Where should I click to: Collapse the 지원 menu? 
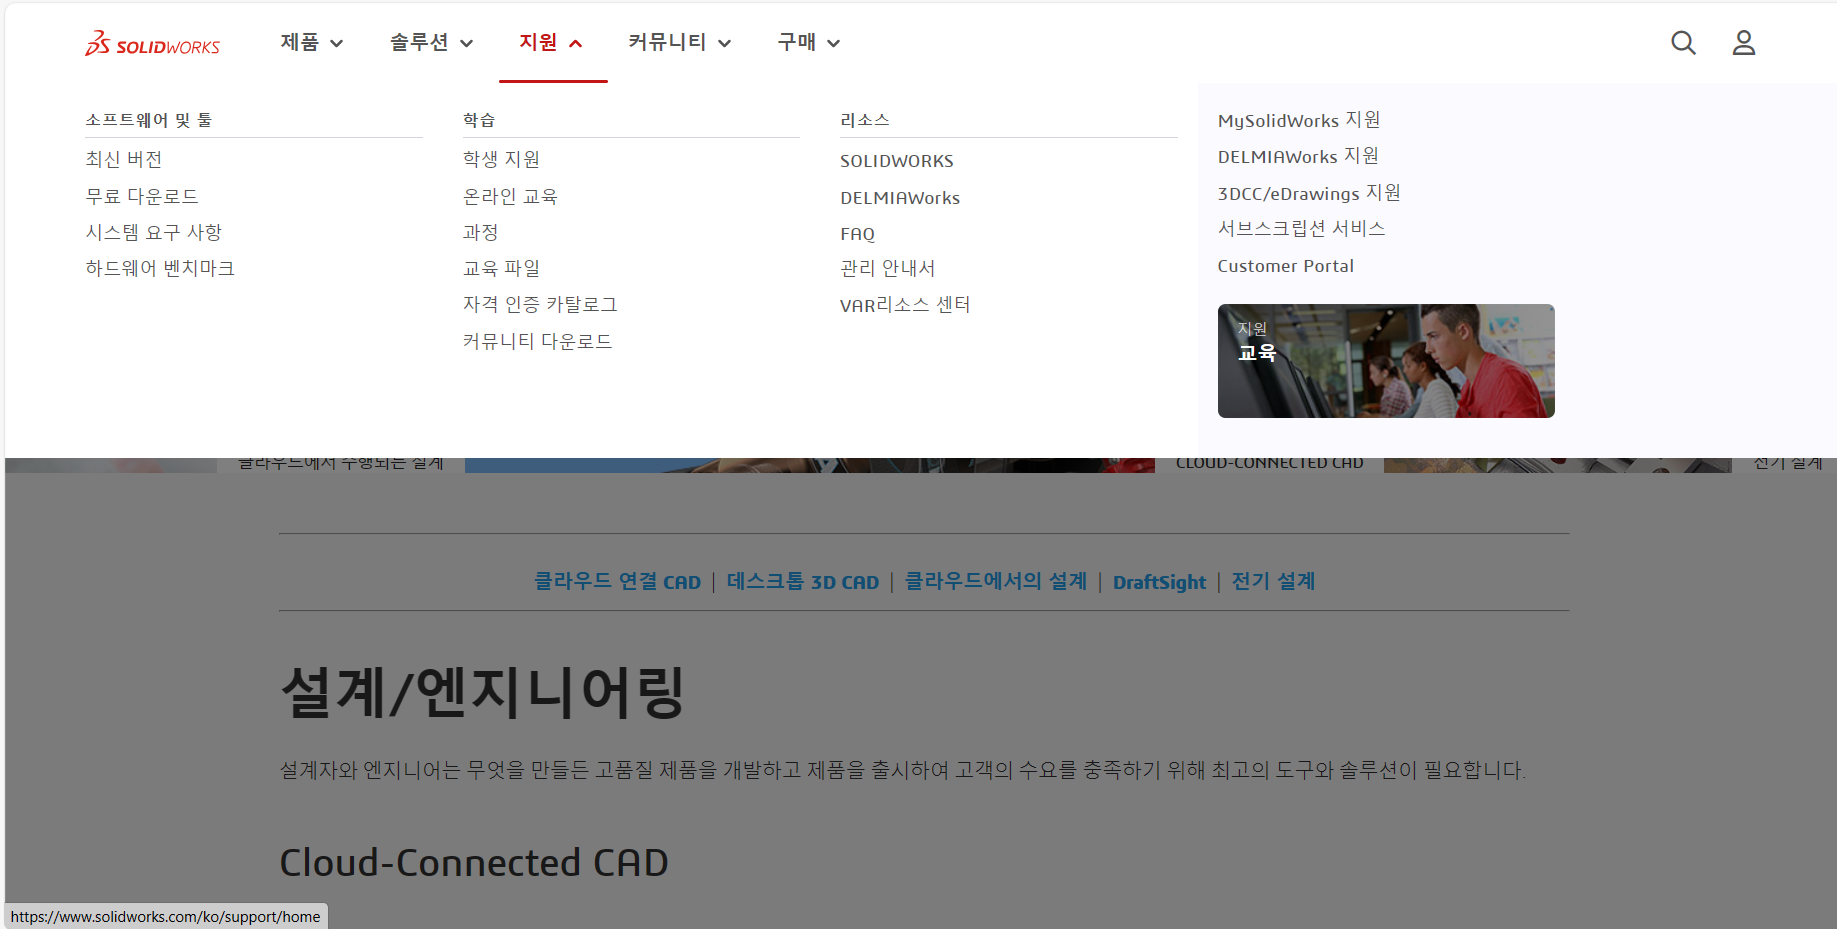pos(551,42)
